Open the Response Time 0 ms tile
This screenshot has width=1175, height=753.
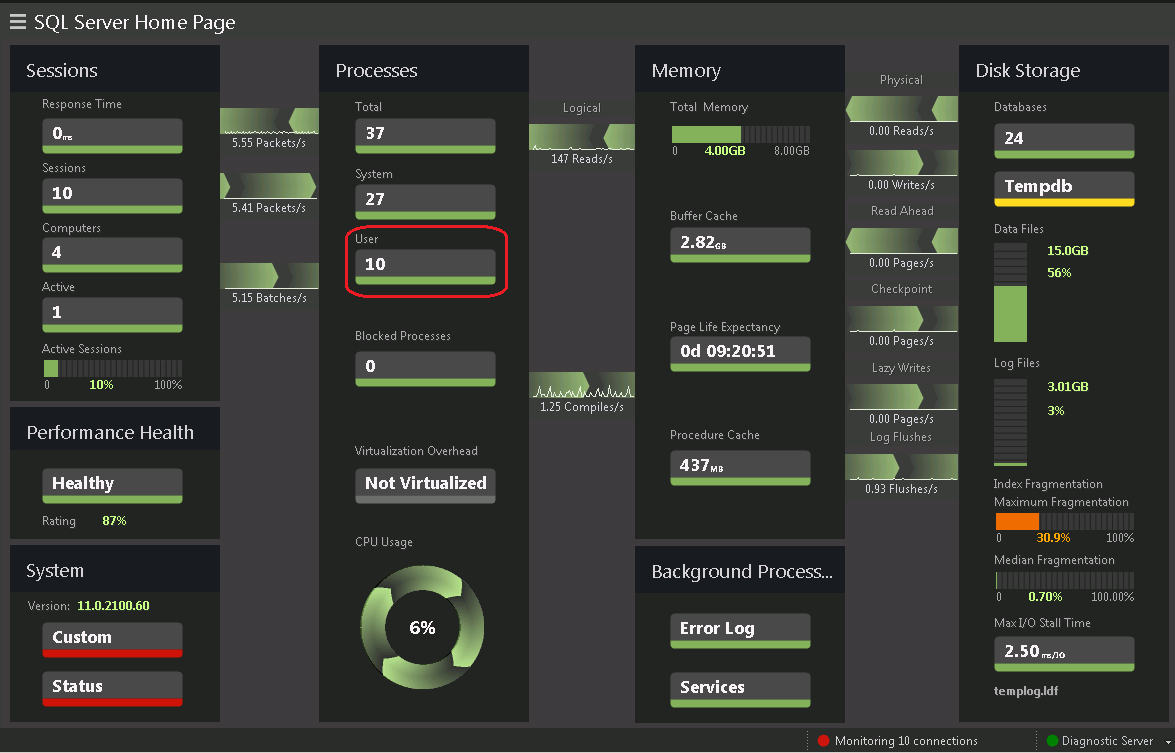(112, 136)
